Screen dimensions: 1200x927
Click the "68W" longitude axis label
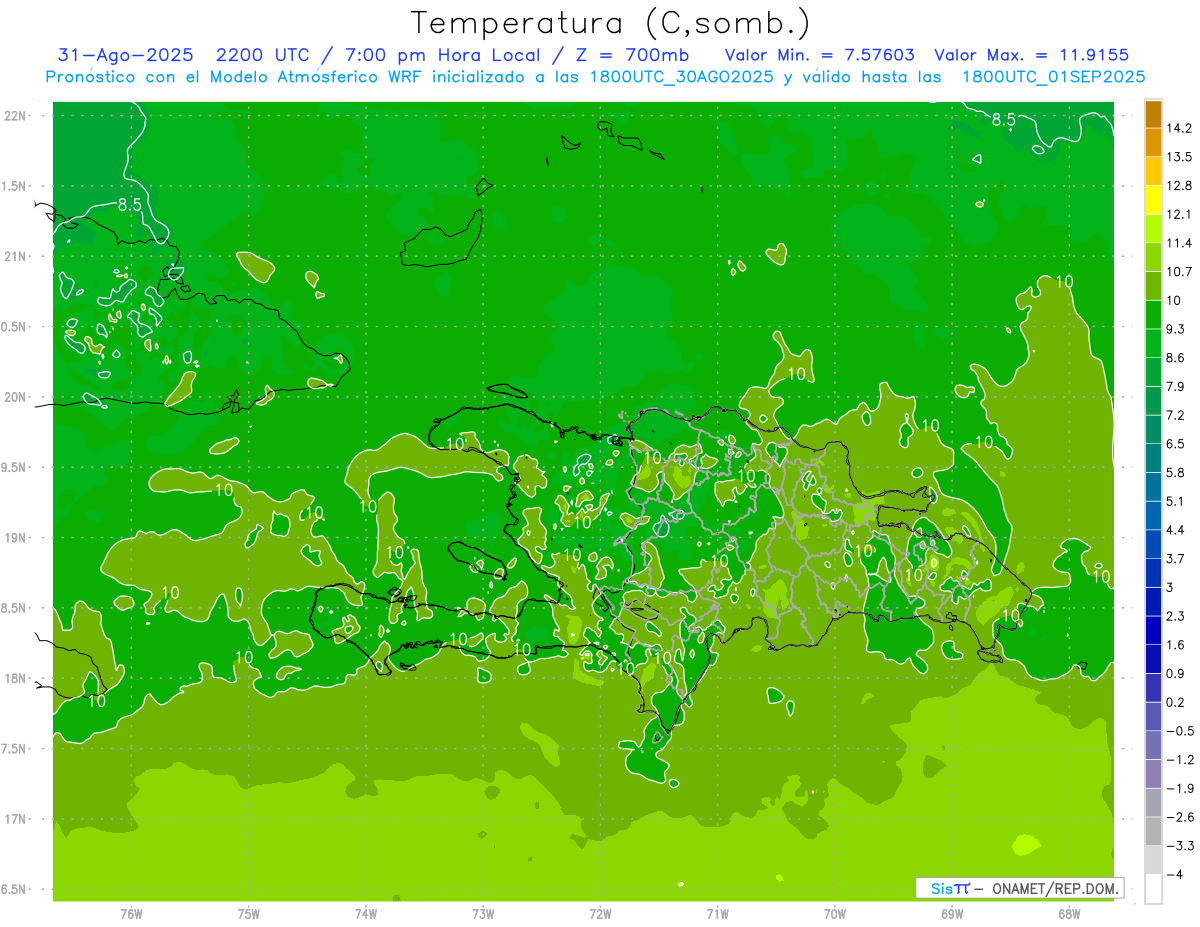pyautogui.click(x=1068, y=914)
